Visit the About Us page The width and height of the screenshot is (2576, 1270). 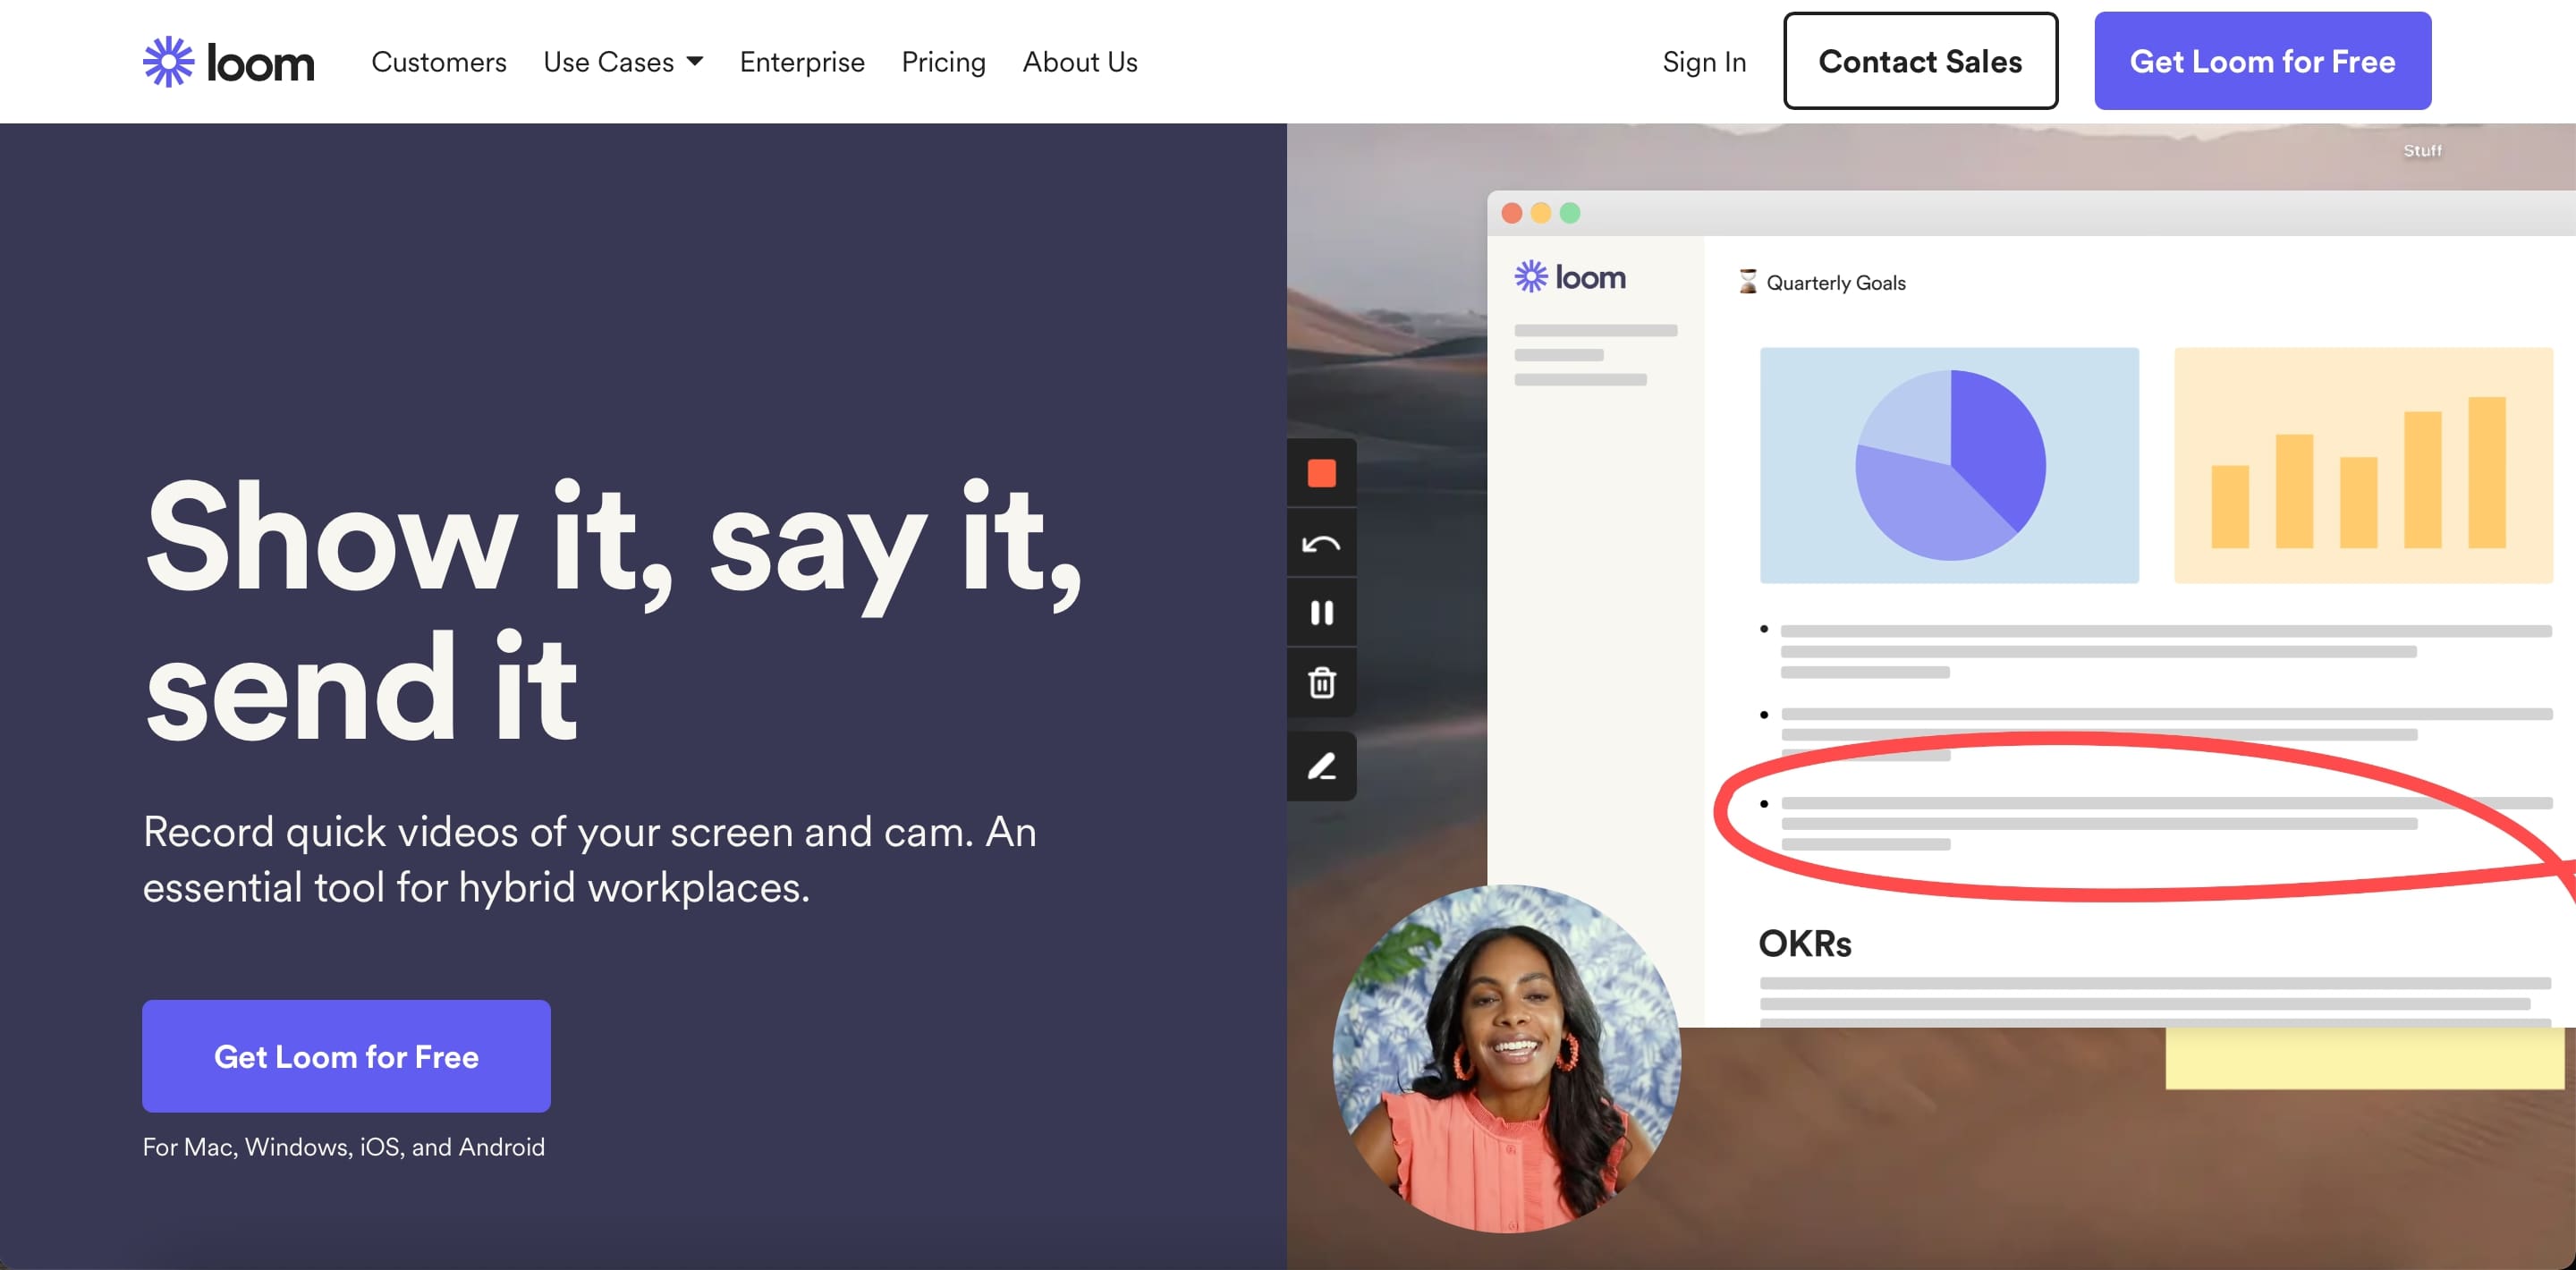[1080, 62]
